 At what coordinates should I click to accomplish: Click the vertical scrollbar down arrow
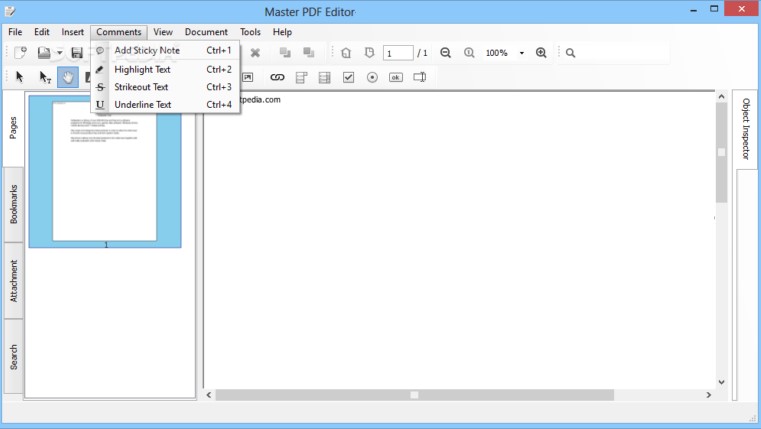(721, 382)
